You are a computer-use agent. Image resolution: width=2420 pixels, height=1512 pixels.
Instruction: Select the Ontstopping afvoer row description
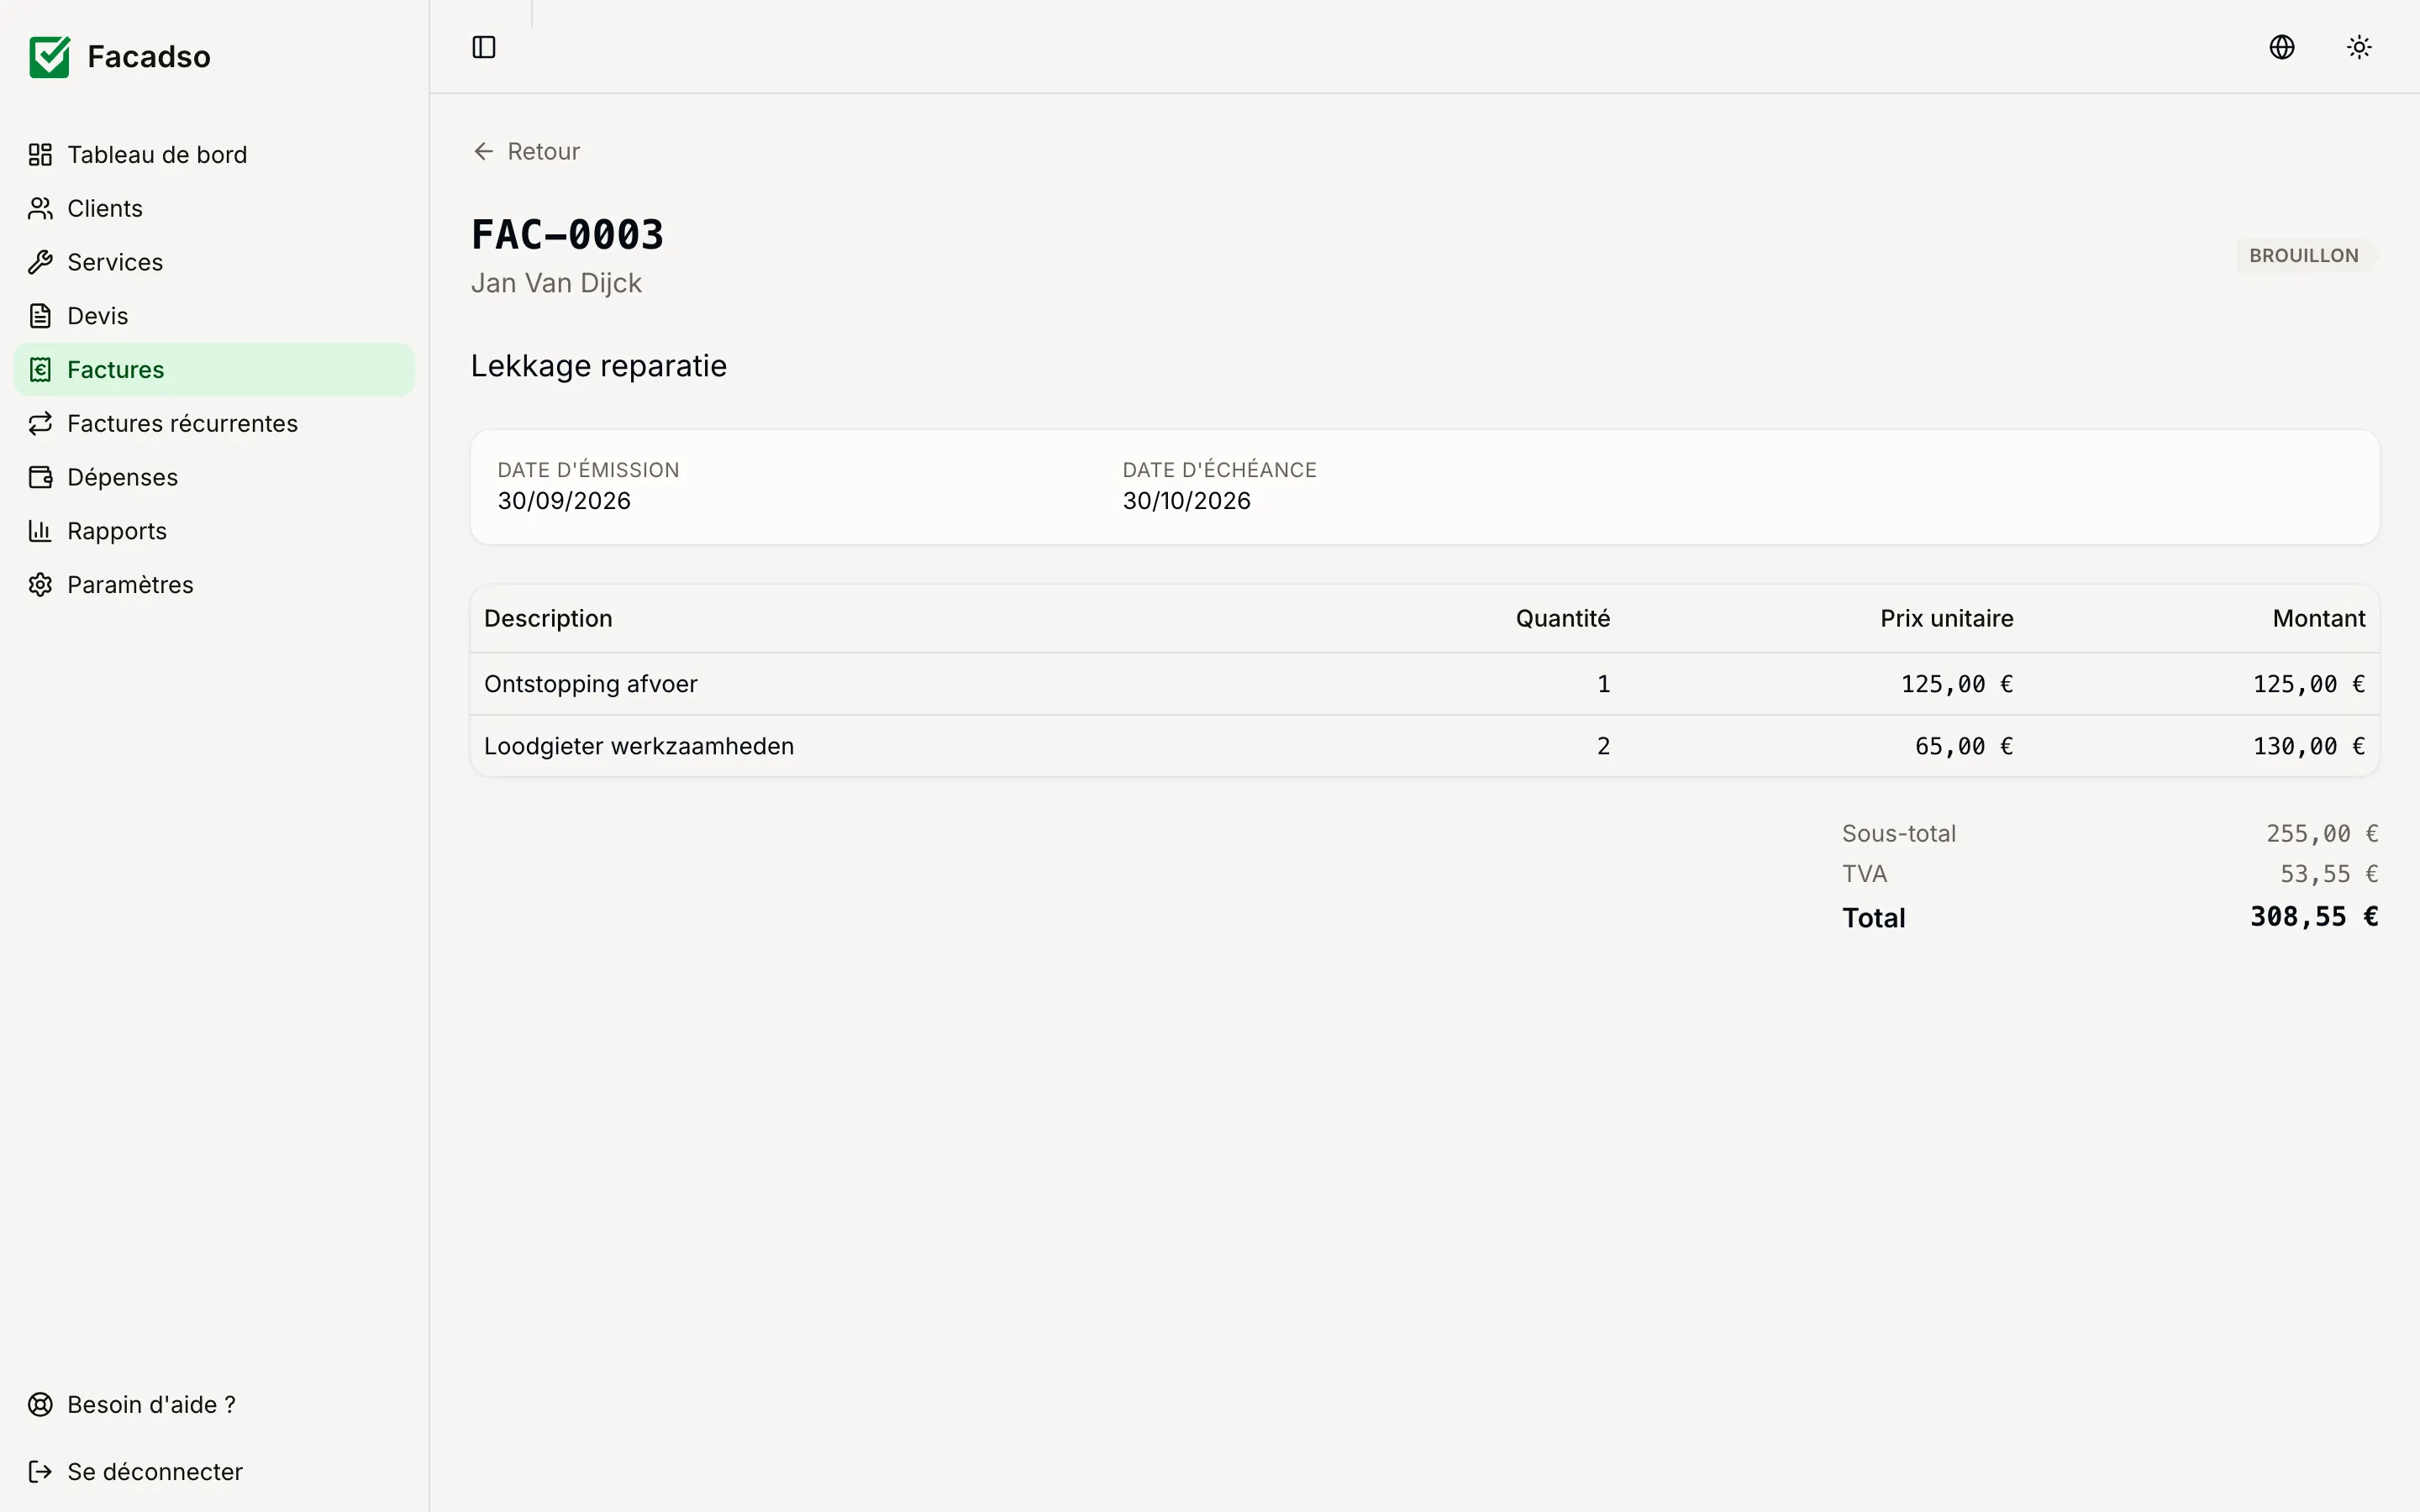tap(591, 684)
